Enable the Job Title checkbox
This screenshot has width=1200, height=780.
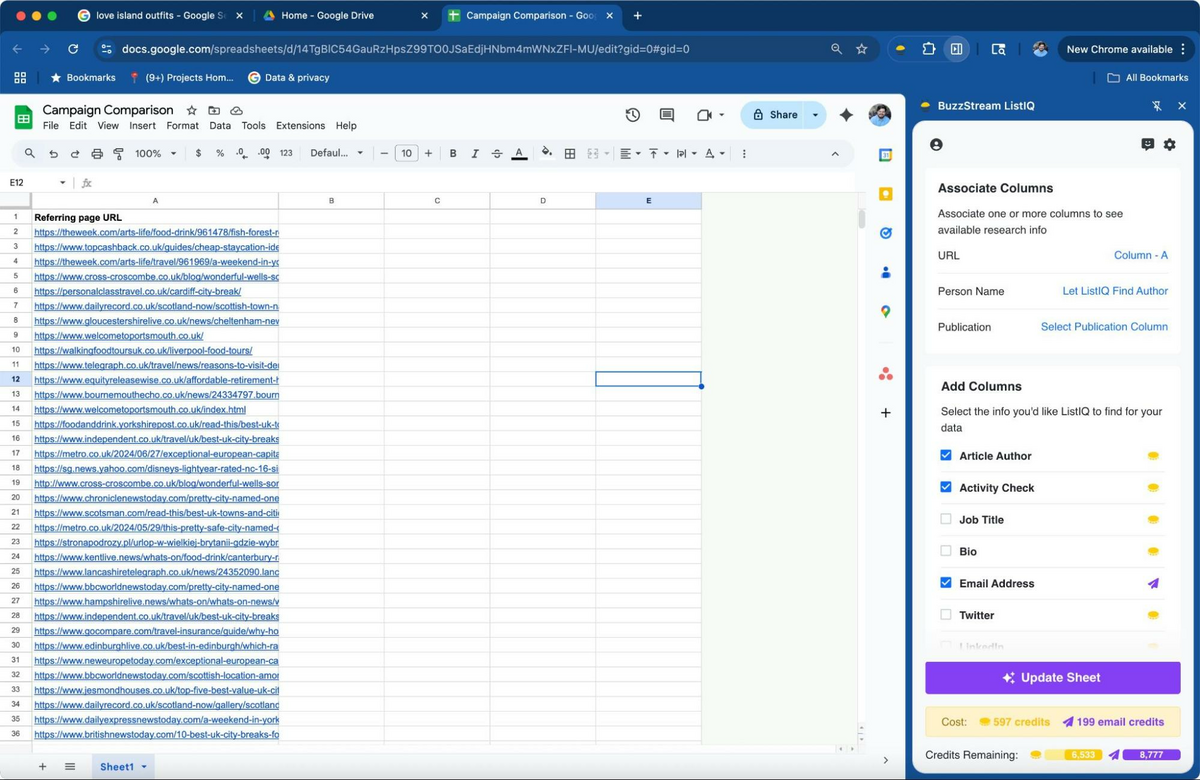tap(945, 519)
